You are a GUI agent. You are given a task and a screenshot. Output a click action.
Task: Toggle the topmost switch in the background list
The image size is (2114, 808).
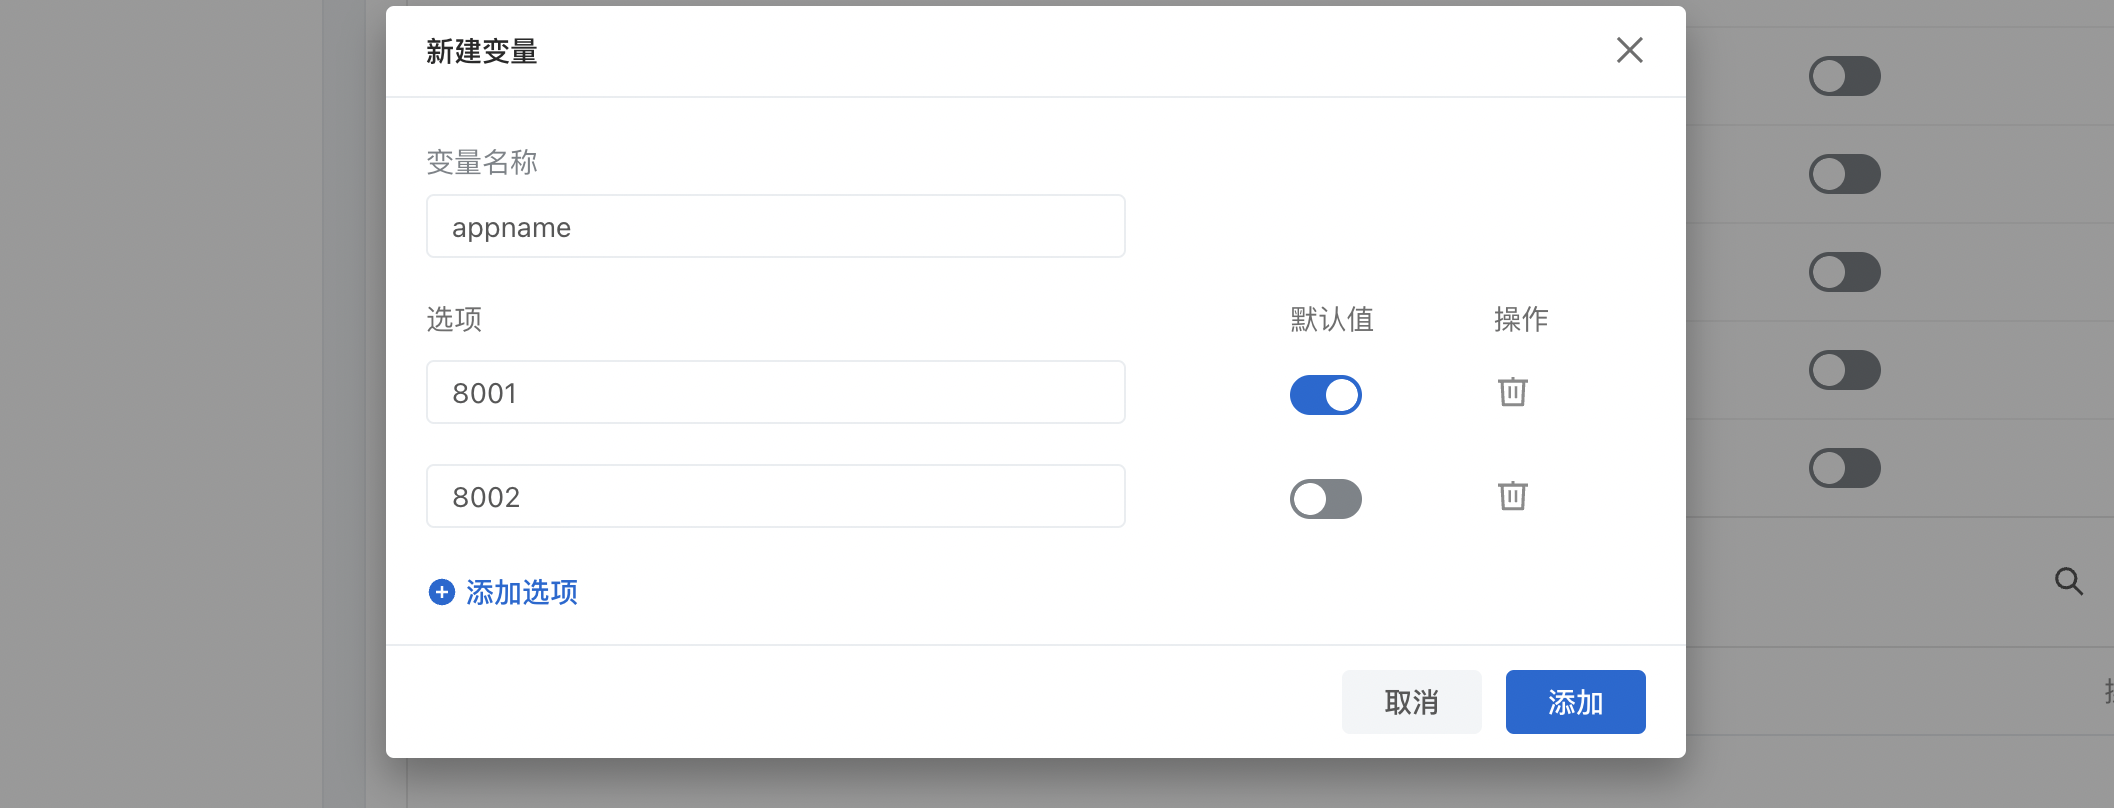point(1844,76)
